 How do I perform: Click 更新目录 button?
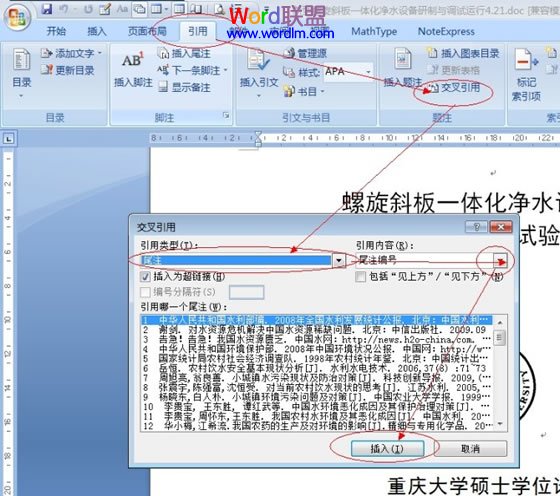(x=68, y=70)
